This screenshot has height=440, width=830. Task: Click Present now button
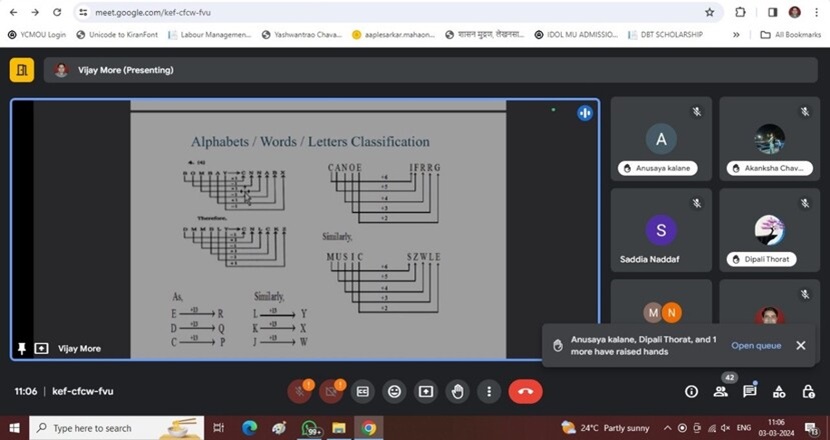pyautogui.click(x=426, y=391)
